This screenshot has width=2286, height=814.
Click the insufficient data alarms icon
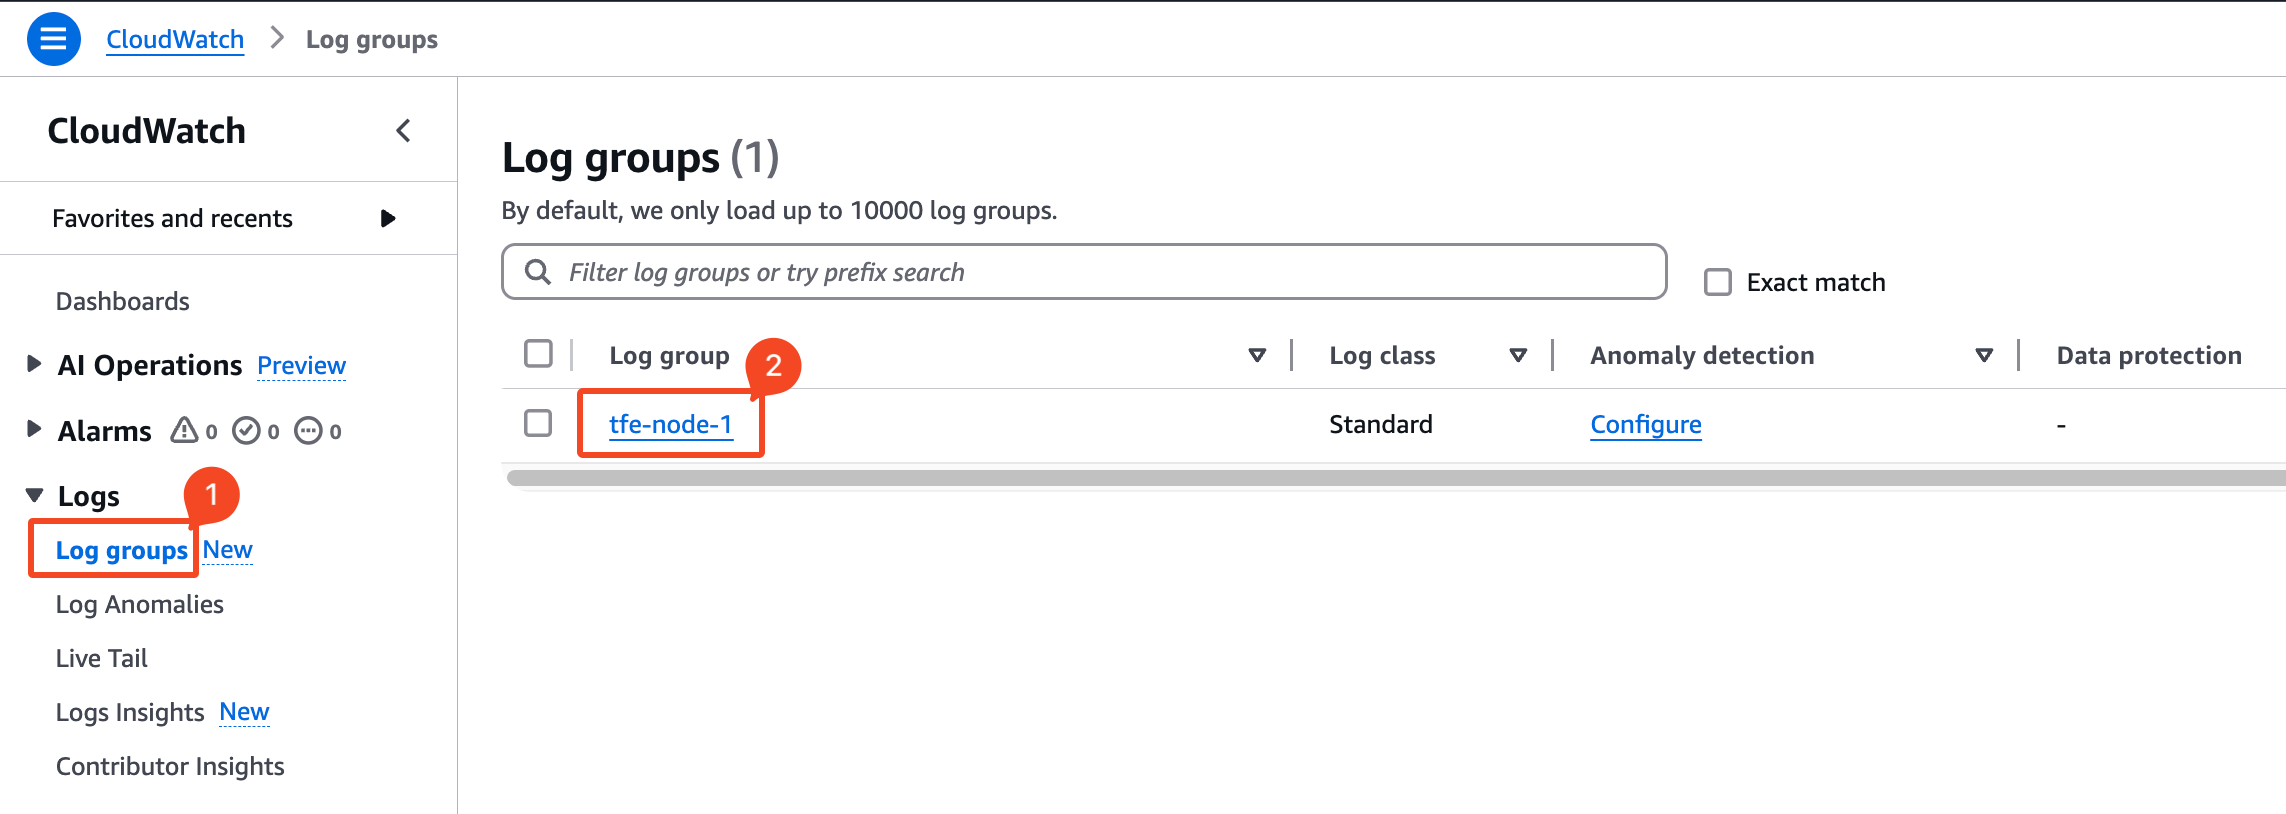click(x=308, y=431)
